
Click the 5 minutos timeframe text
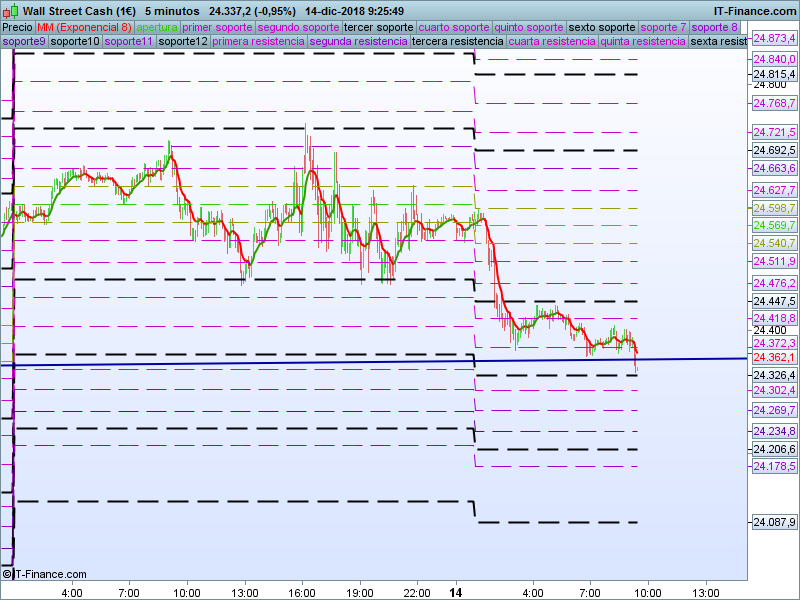point(172,11)
